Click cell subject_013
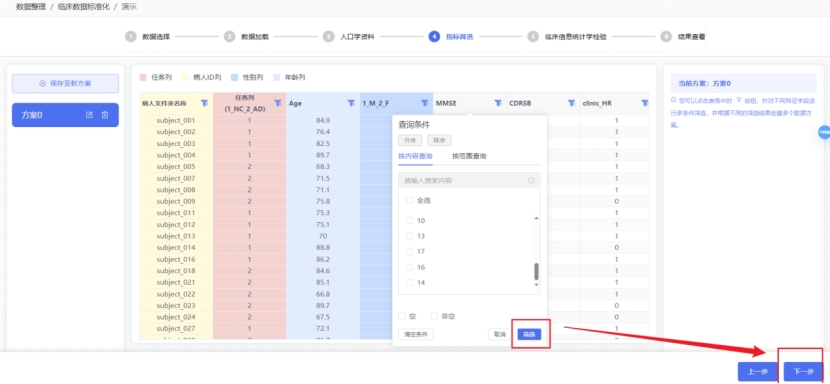Screen dimensions: 830x384 pyautogui.click(x=176, y=236)
